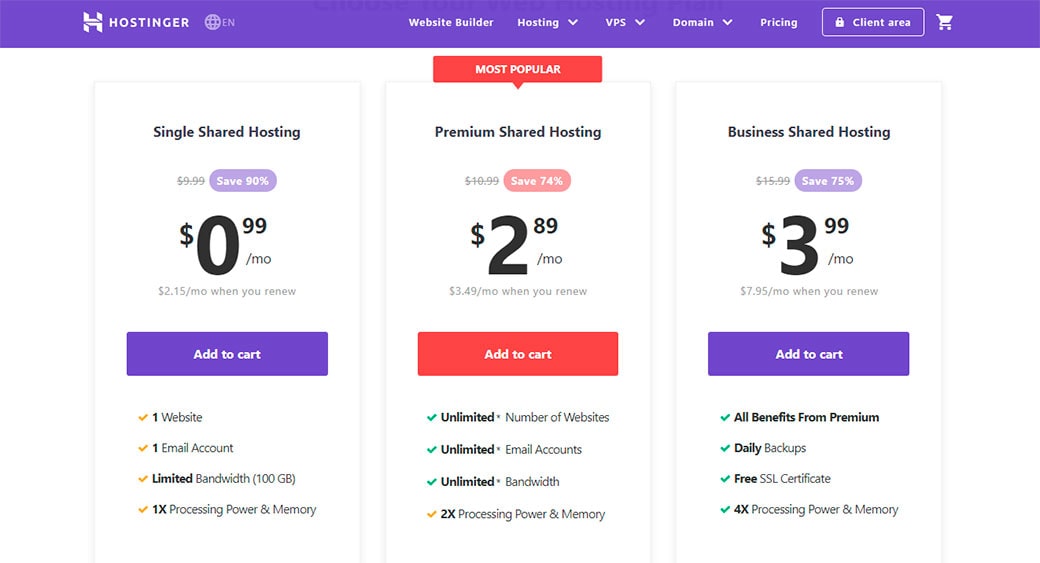1040x563 pixels.
Task: Go to the Pricing page
Action: coord(779,22)
